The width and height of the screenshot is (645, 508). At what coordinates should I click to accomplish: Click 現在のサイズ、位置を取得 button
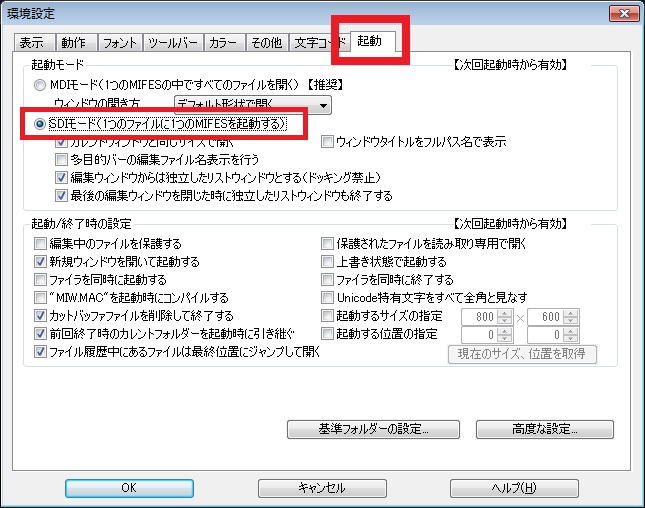[521, 354]
